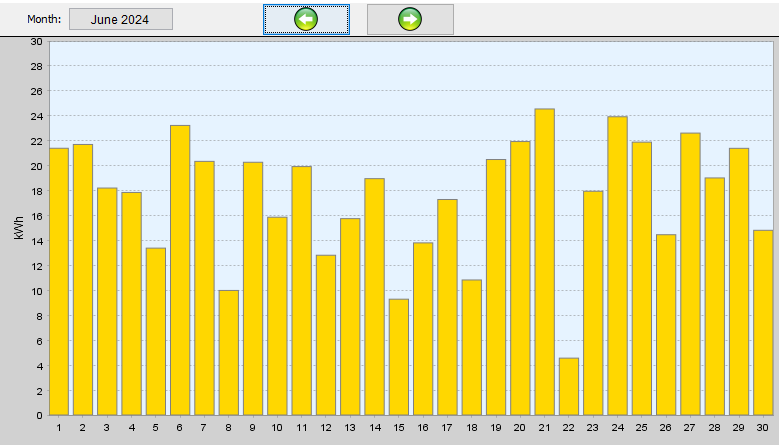
Task: Select the bar for day 30
Action: click(x=764, y=323)
